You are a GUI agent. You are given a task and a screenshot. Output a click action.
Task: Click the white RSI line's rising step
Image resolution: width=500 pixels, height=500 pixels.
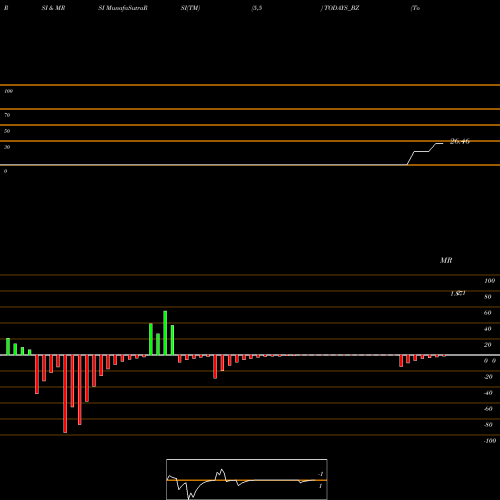425,153
